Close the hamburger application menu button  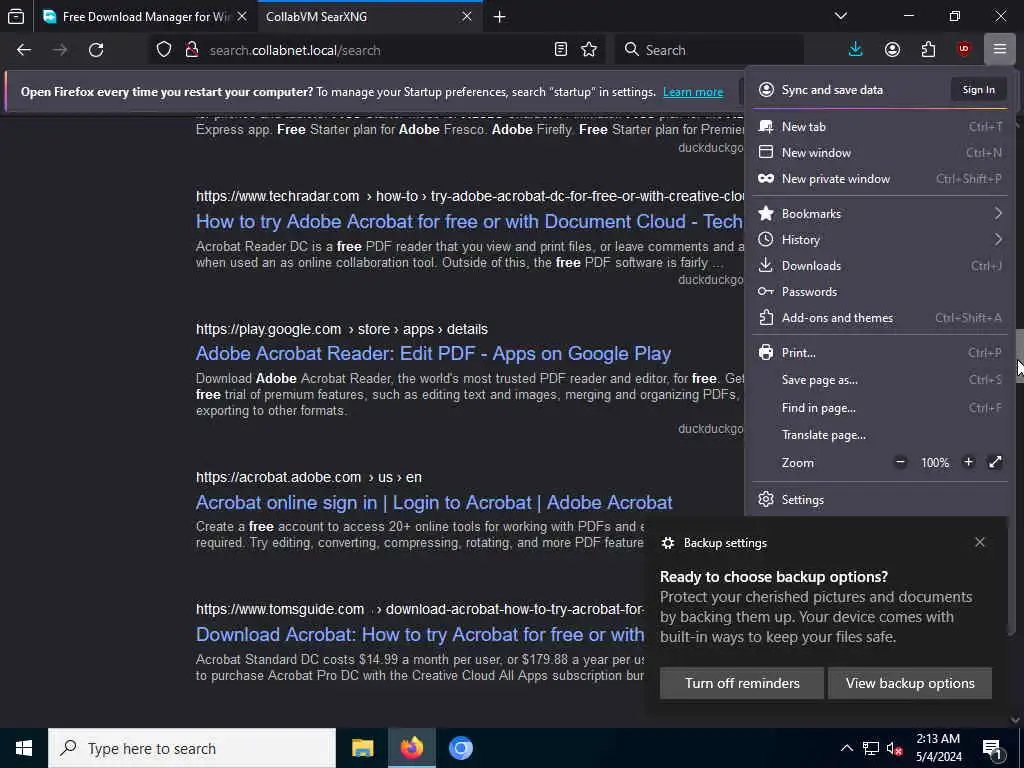pyautogui.click(x=1000, y=50)
